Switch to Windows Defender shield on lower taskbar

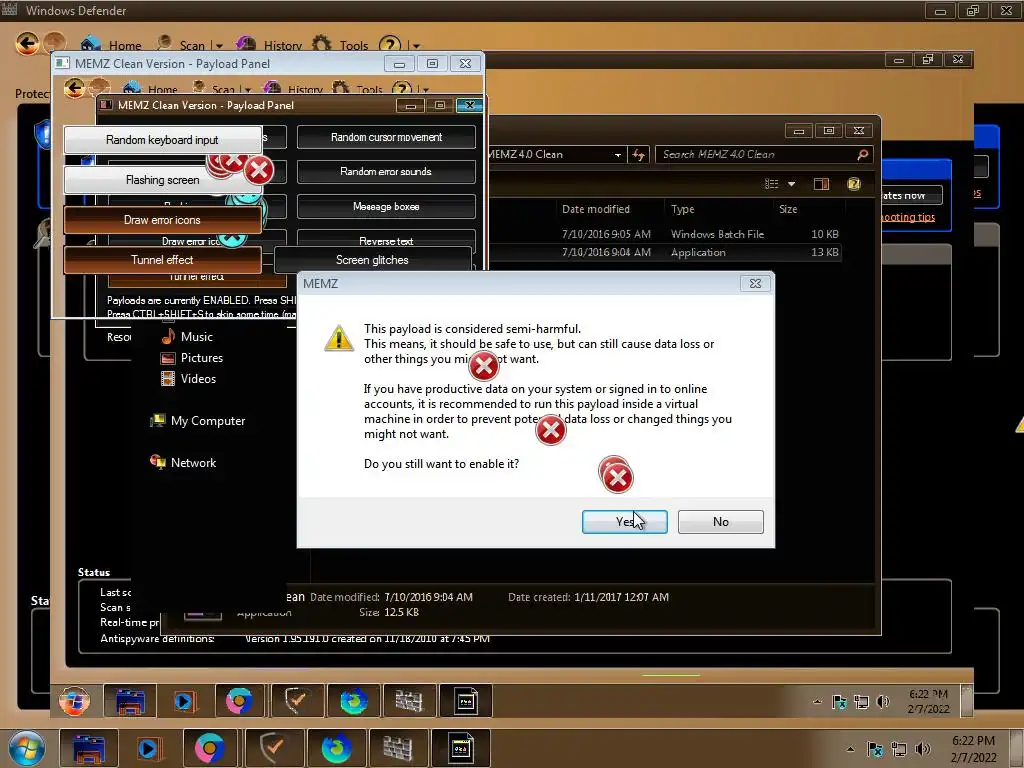coord(274,748)
